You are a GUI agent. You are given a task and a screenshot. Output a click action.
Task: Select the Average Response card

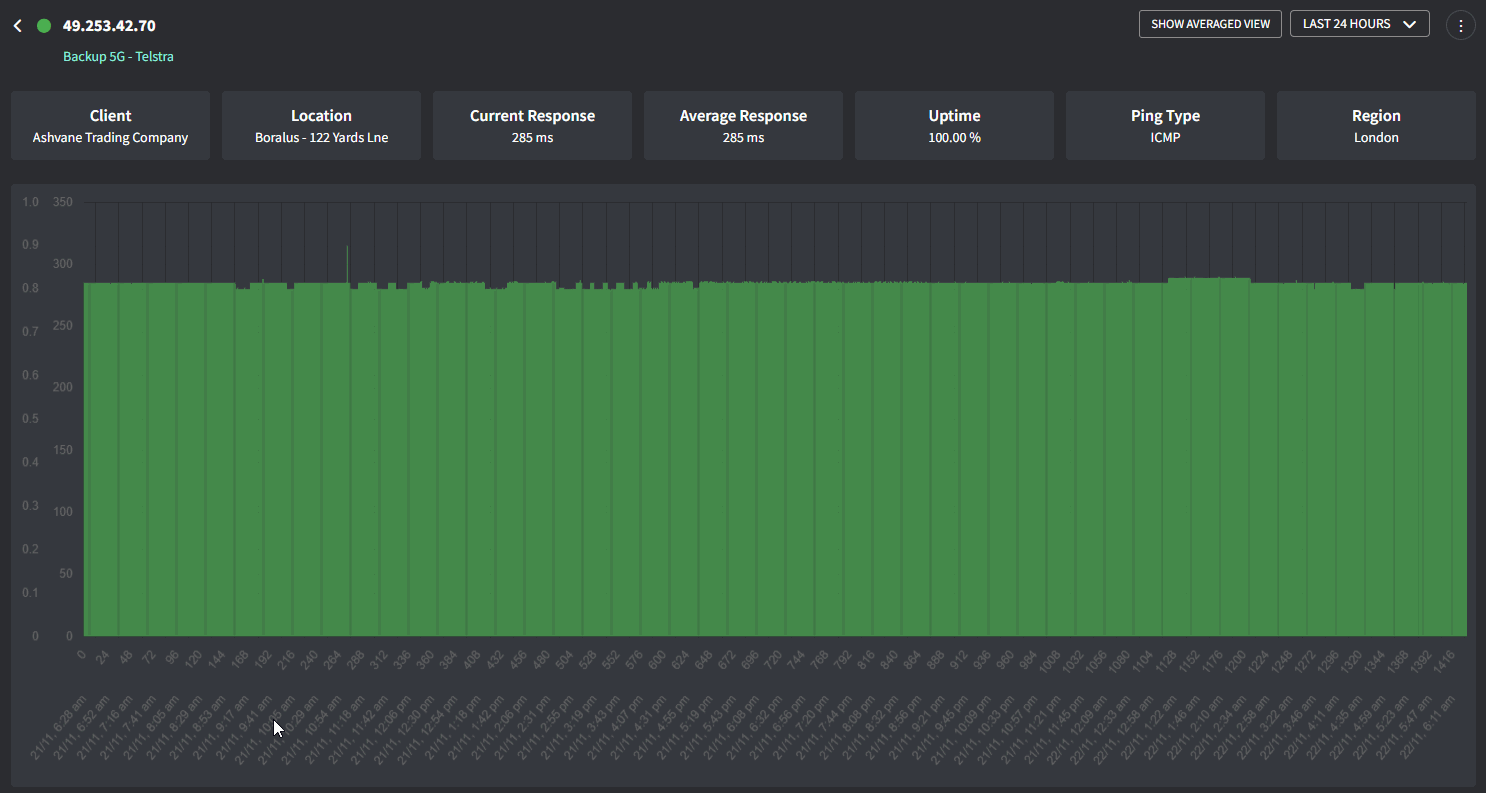tap(743, 126)
